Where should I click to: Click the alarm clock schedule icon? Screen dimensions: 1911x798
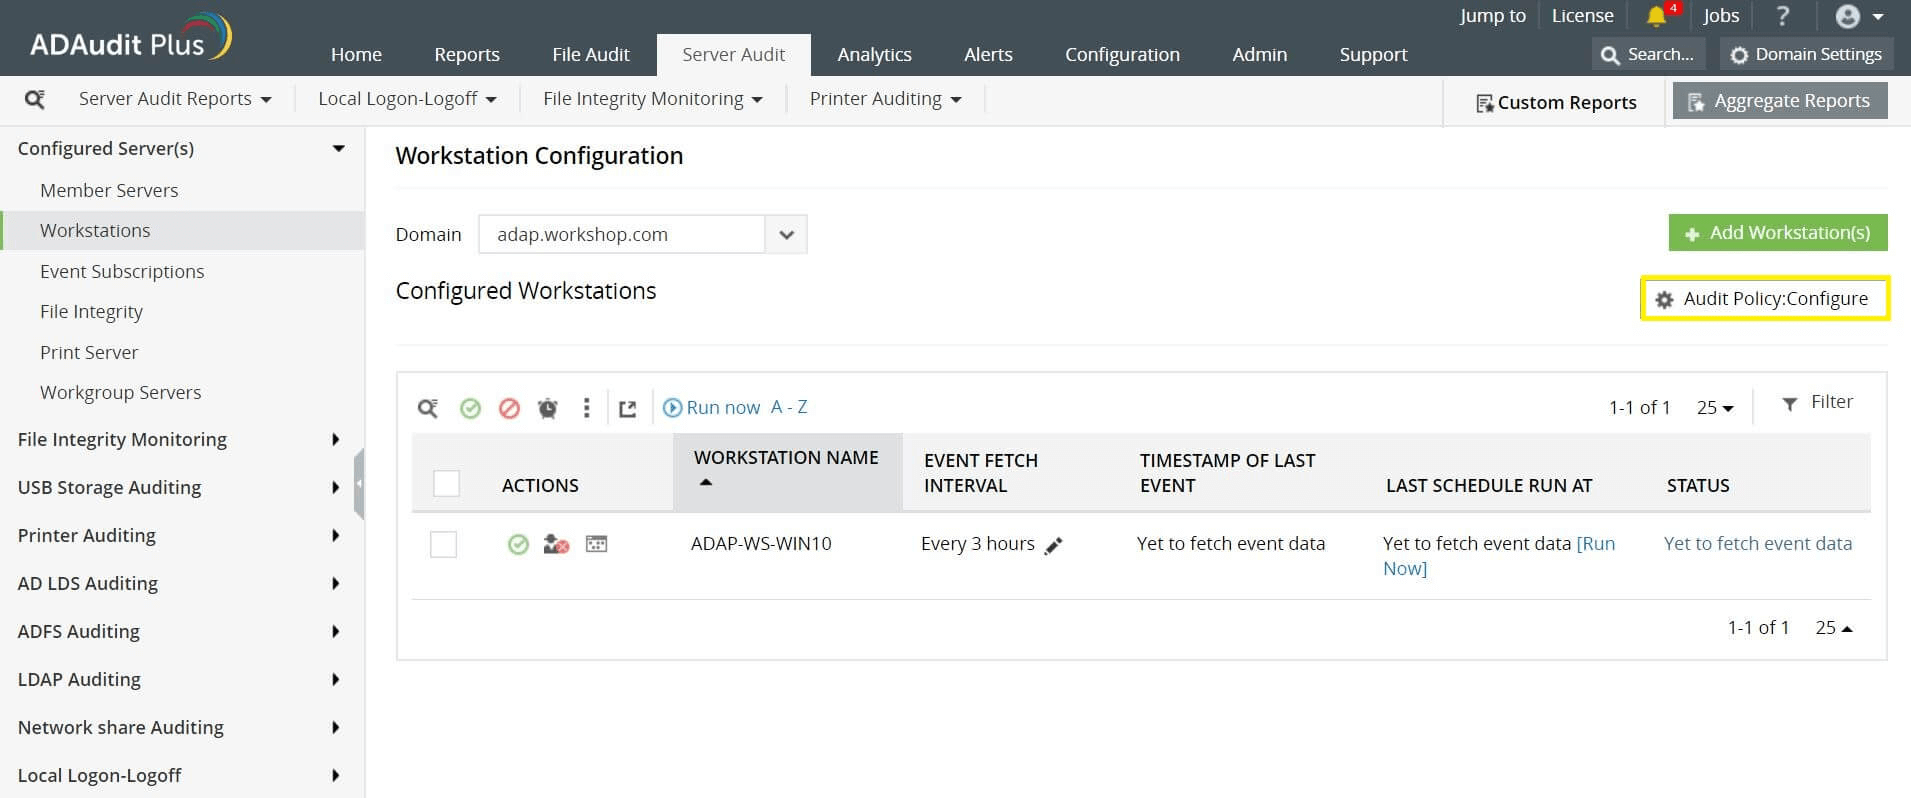(548, 408)
